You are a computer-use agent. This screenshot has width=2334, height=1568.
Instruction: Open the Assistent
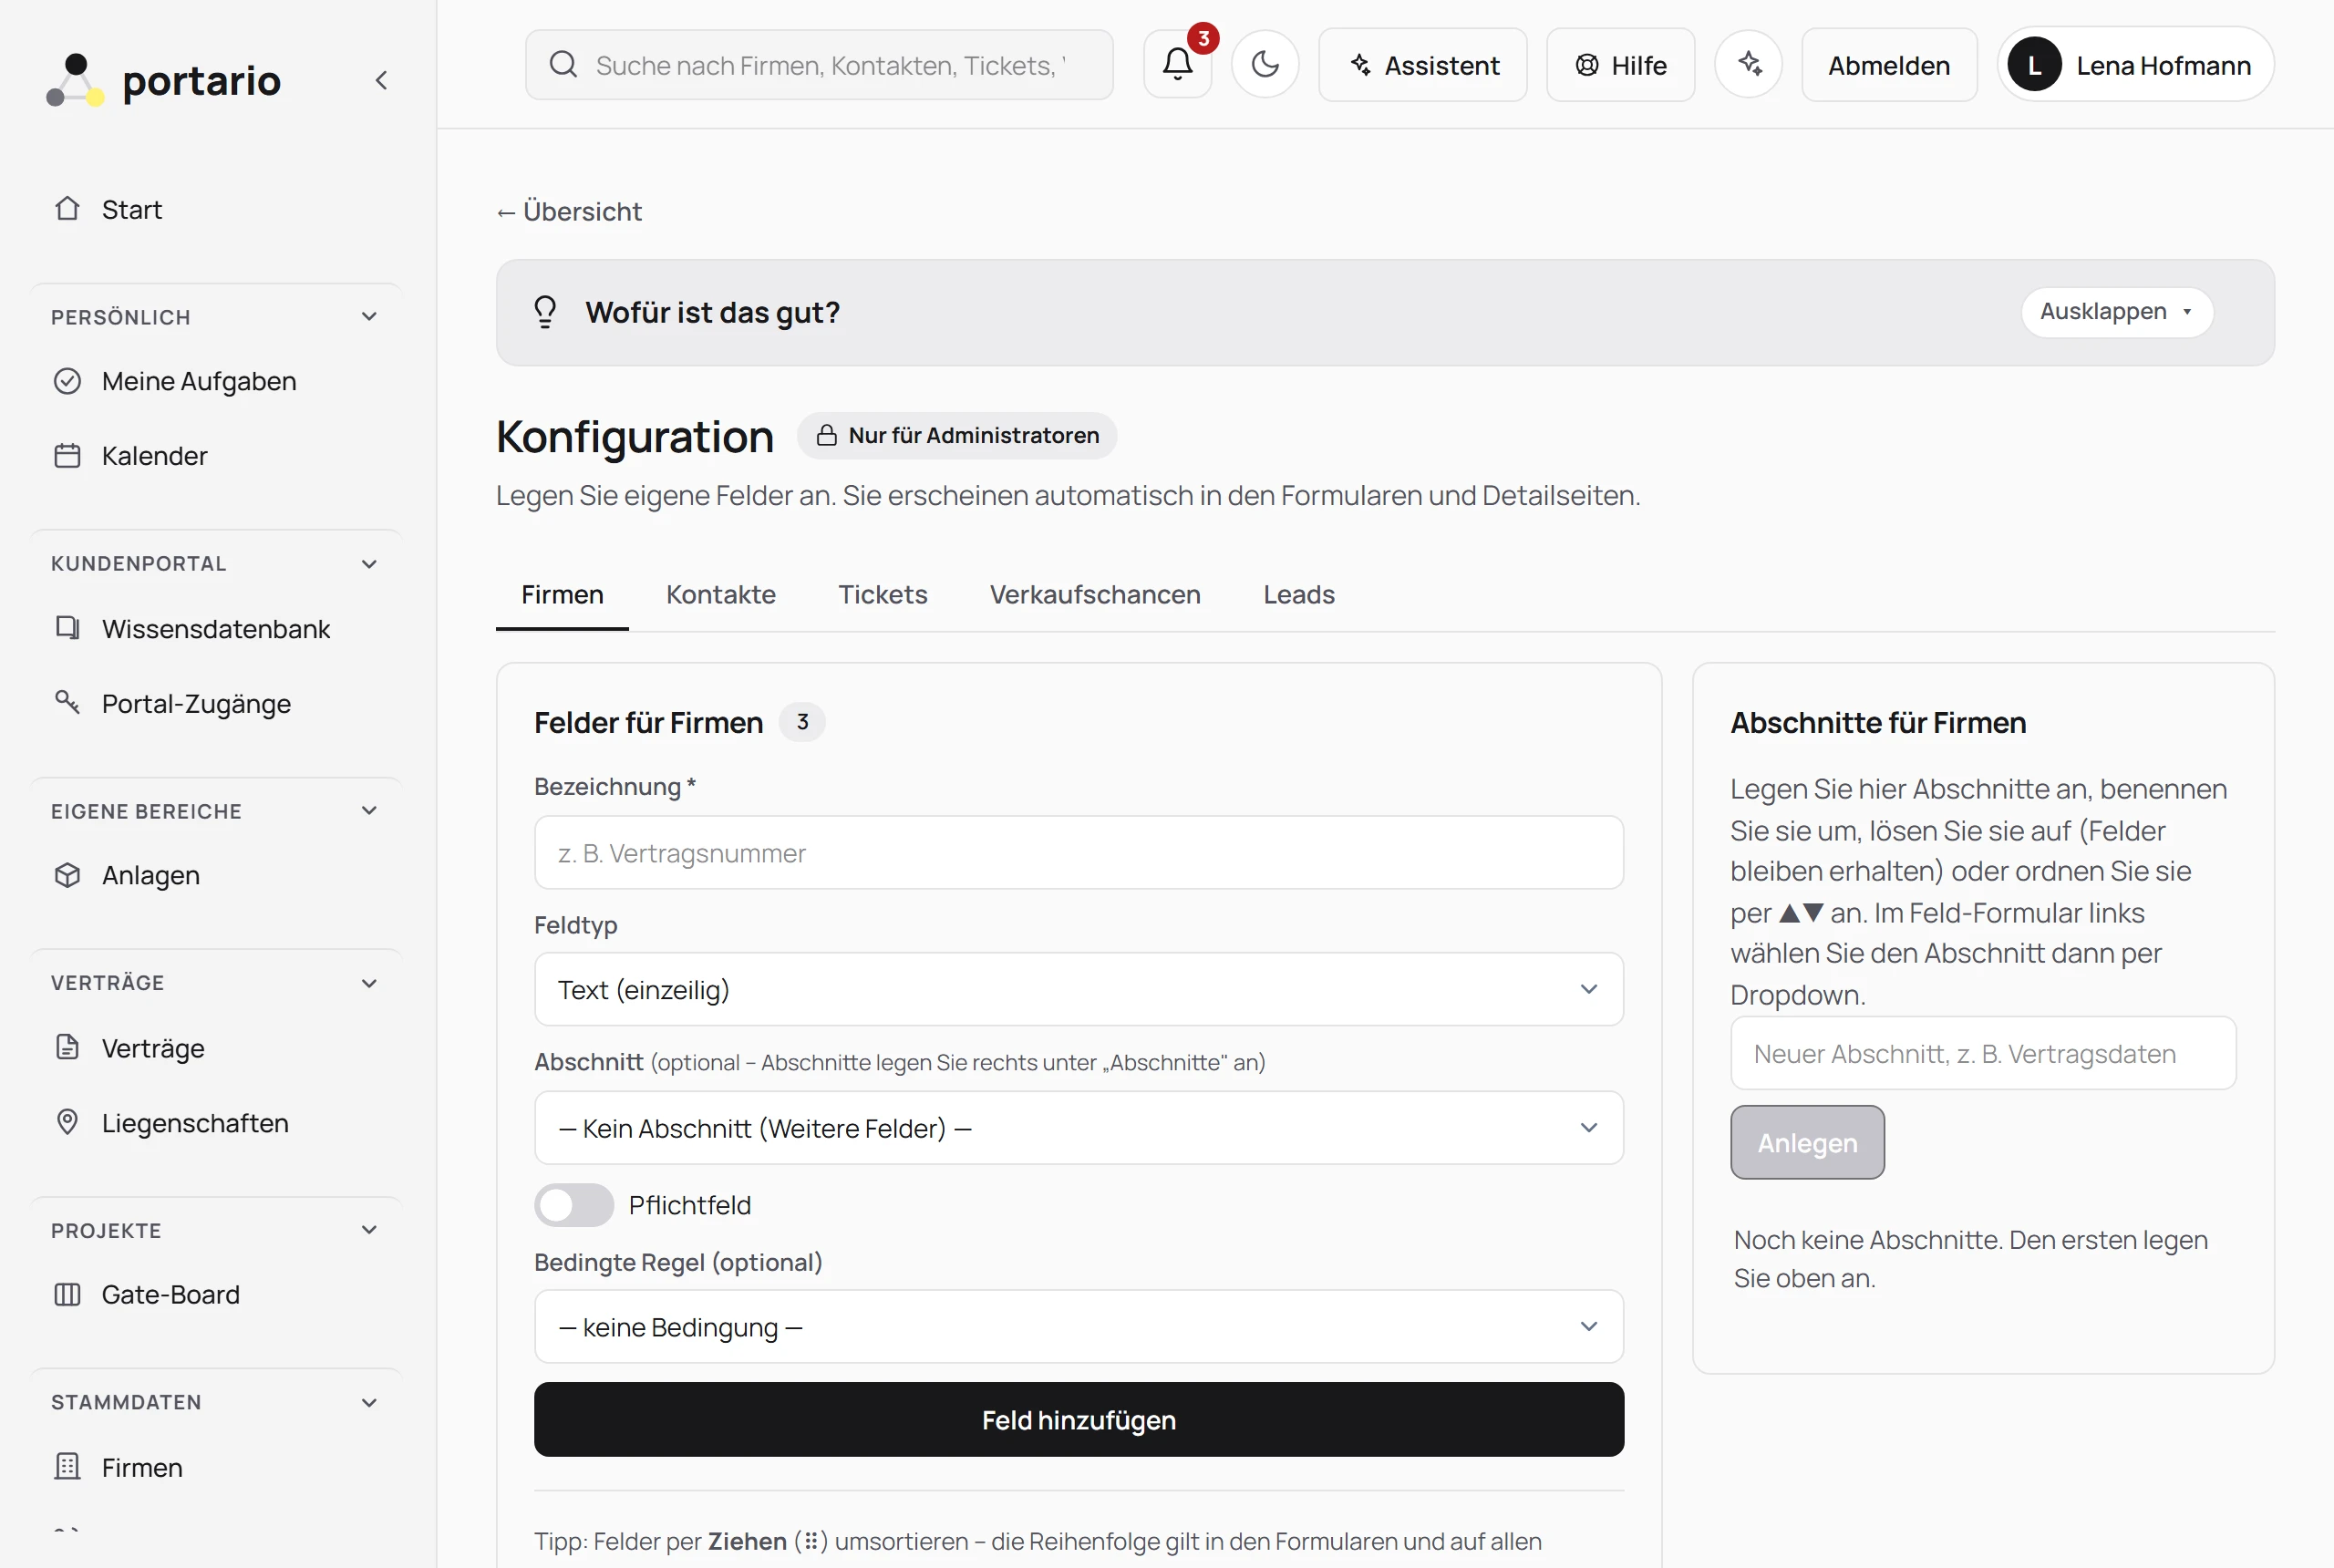pyautogui.click(x=1422, y=65)
